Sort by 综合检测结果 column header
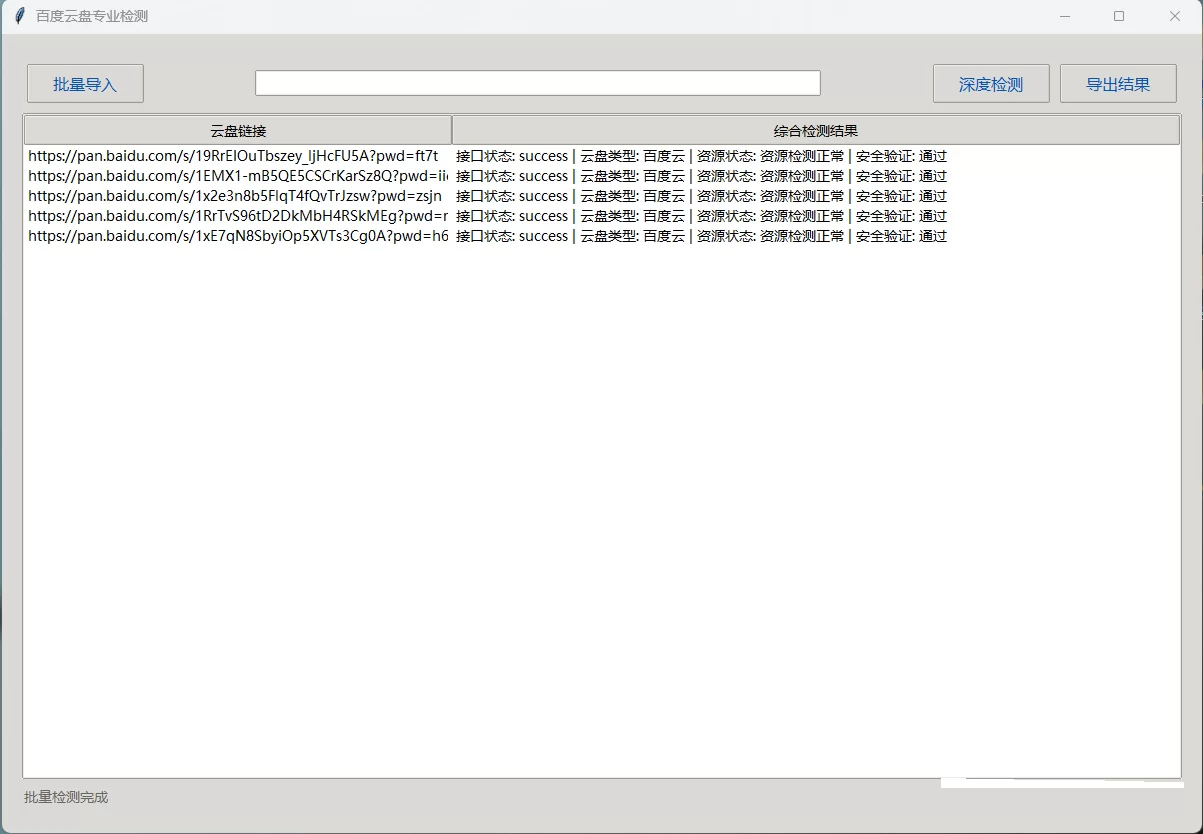Viewport: 1203px width, 834px height. coord(816,130)
